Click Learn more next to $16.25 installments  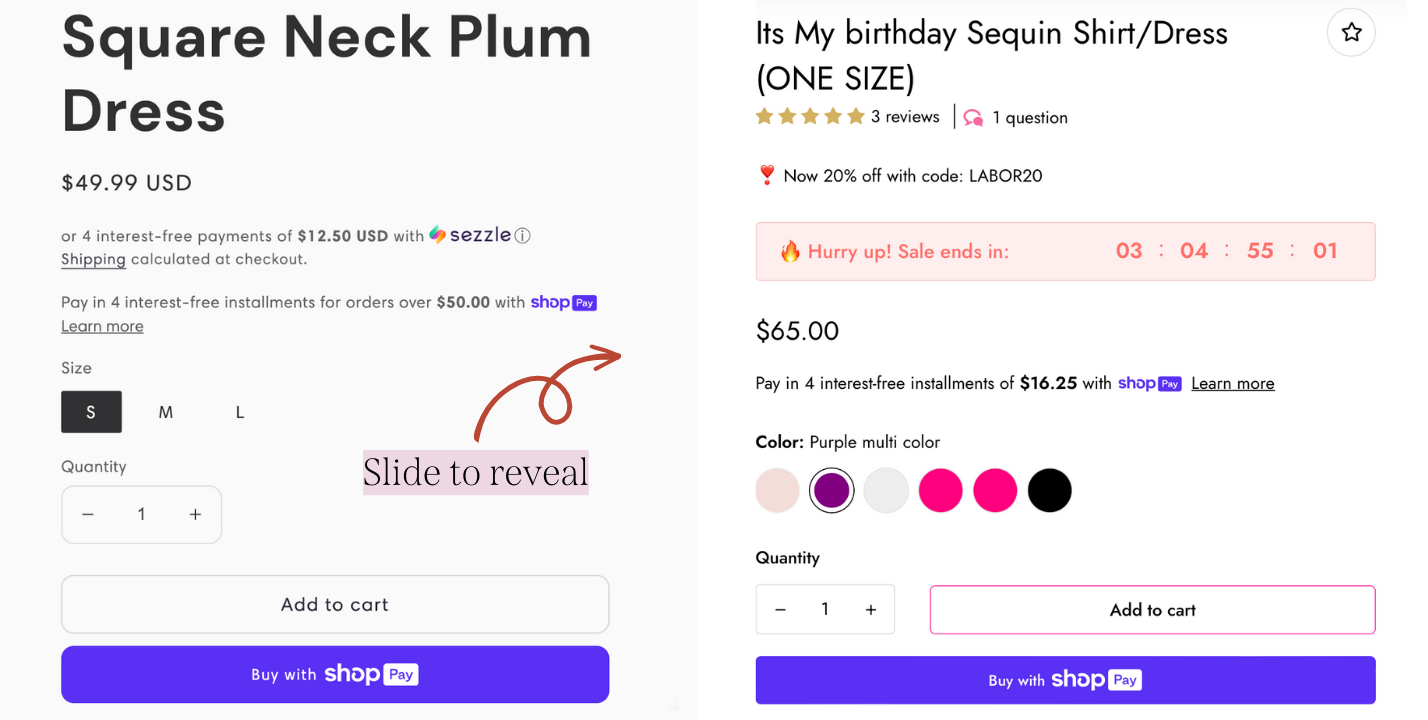tap(1232, 384)
